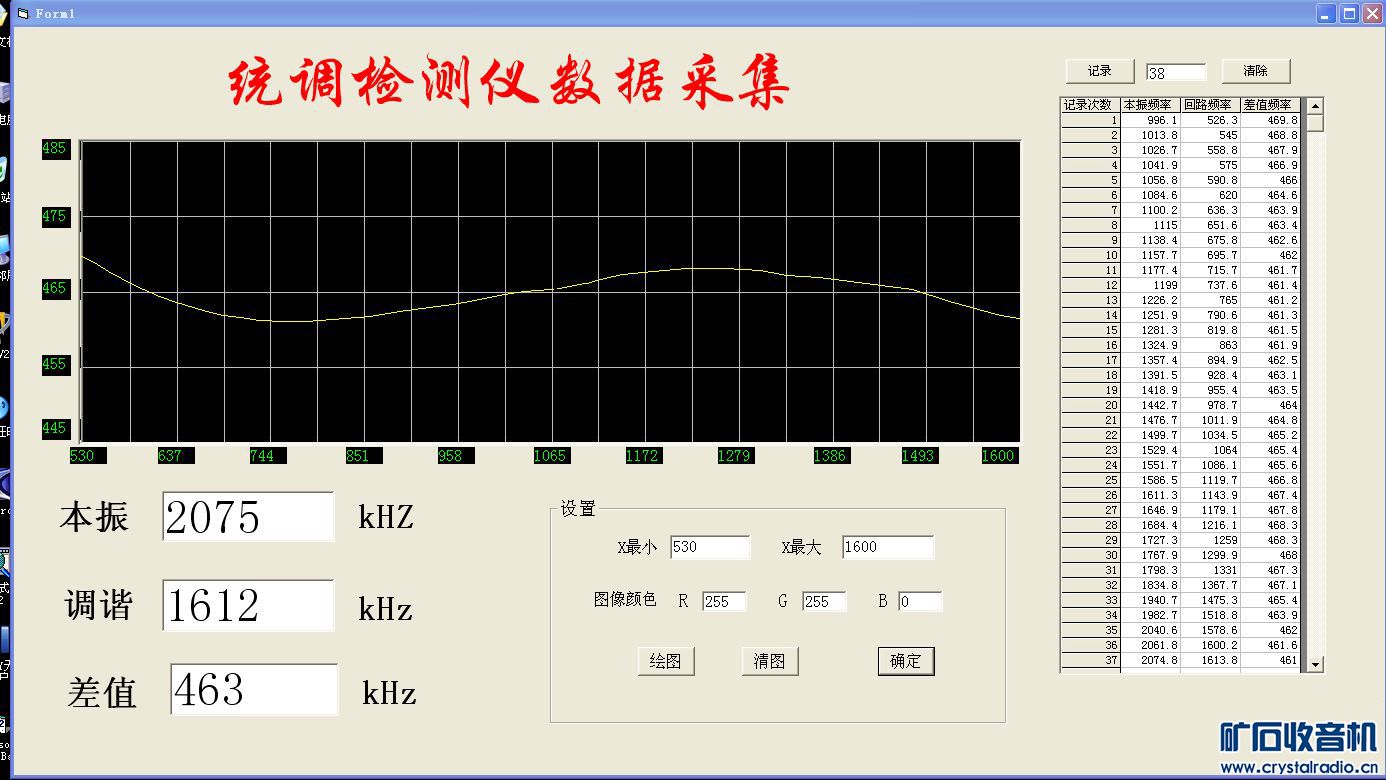Click the data table scrollbar thumb
The height and width of the screenshot is (780, 1386).
click(x=1315, y=123)
